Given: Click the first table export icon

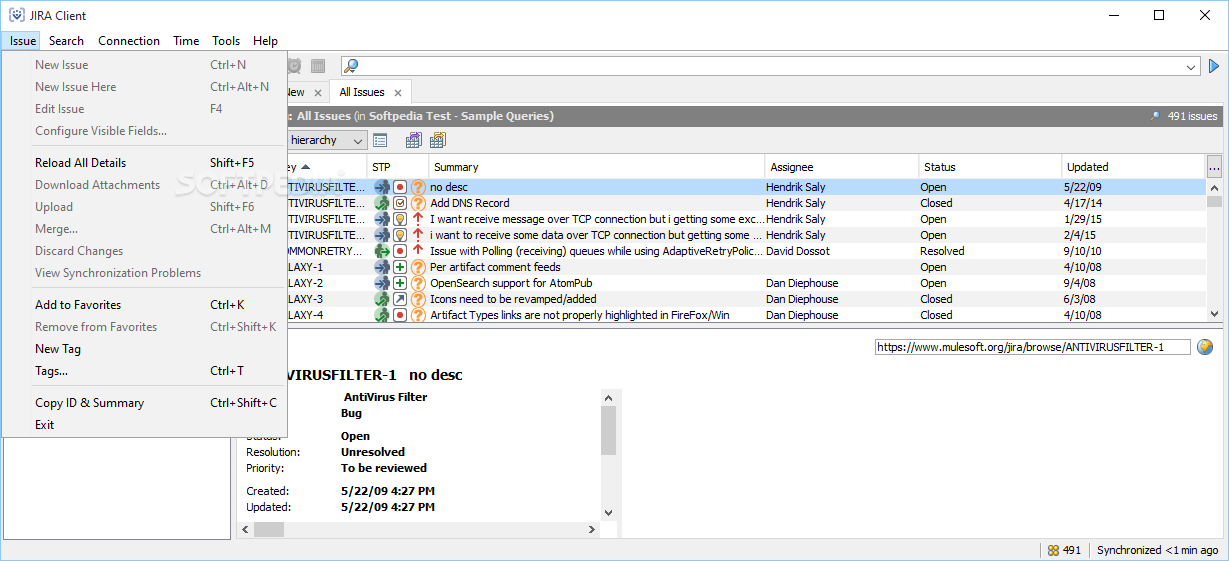Looking at the screenshot, I should click(413, 140).
